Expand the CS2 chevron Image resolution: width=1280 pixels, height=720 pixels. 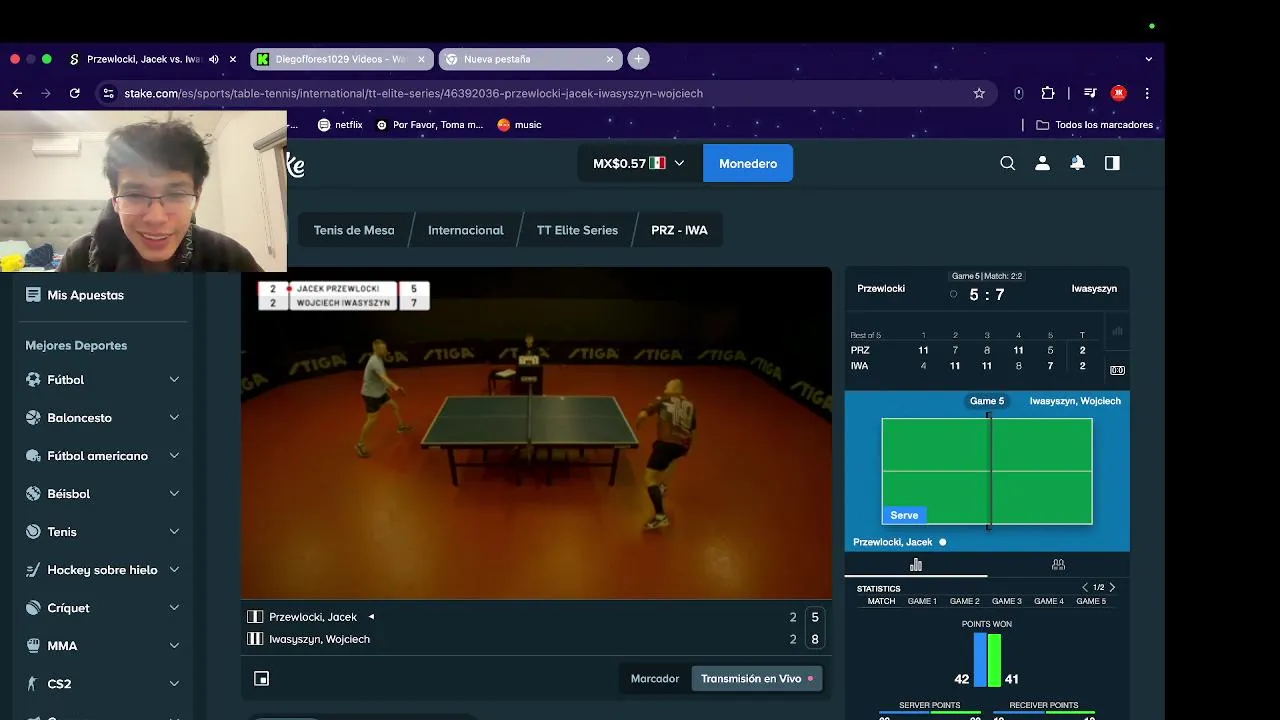[174, 684]
